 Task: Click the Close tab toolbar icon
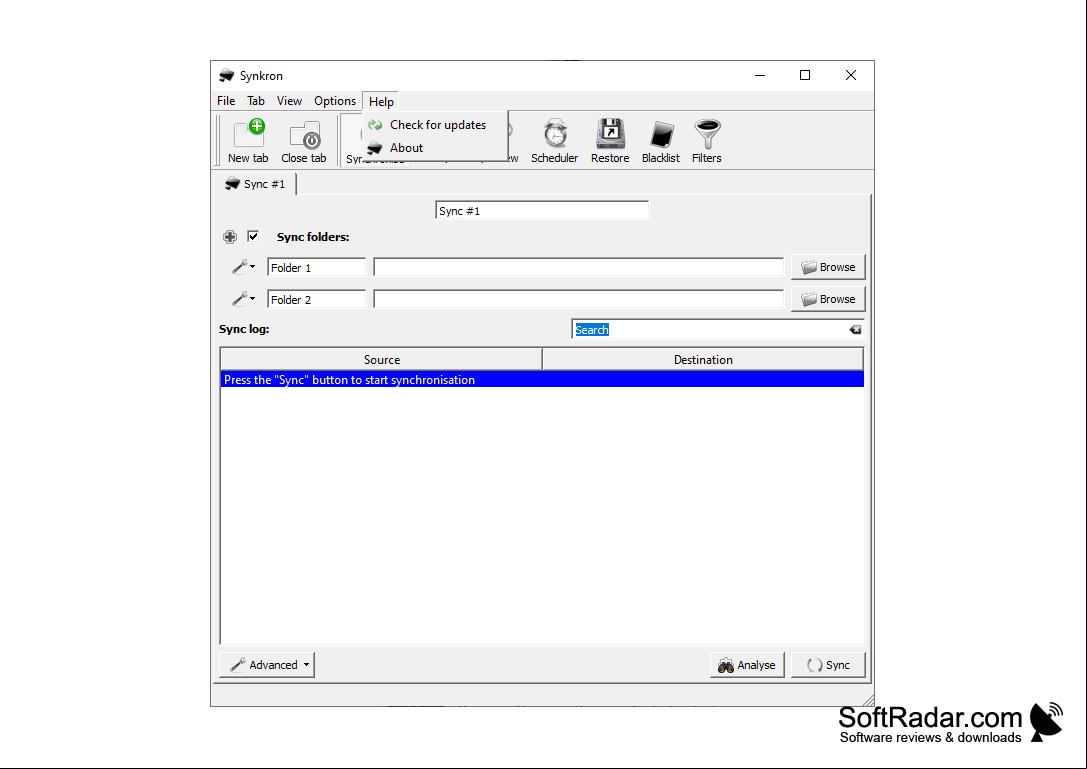click(304, 141)
